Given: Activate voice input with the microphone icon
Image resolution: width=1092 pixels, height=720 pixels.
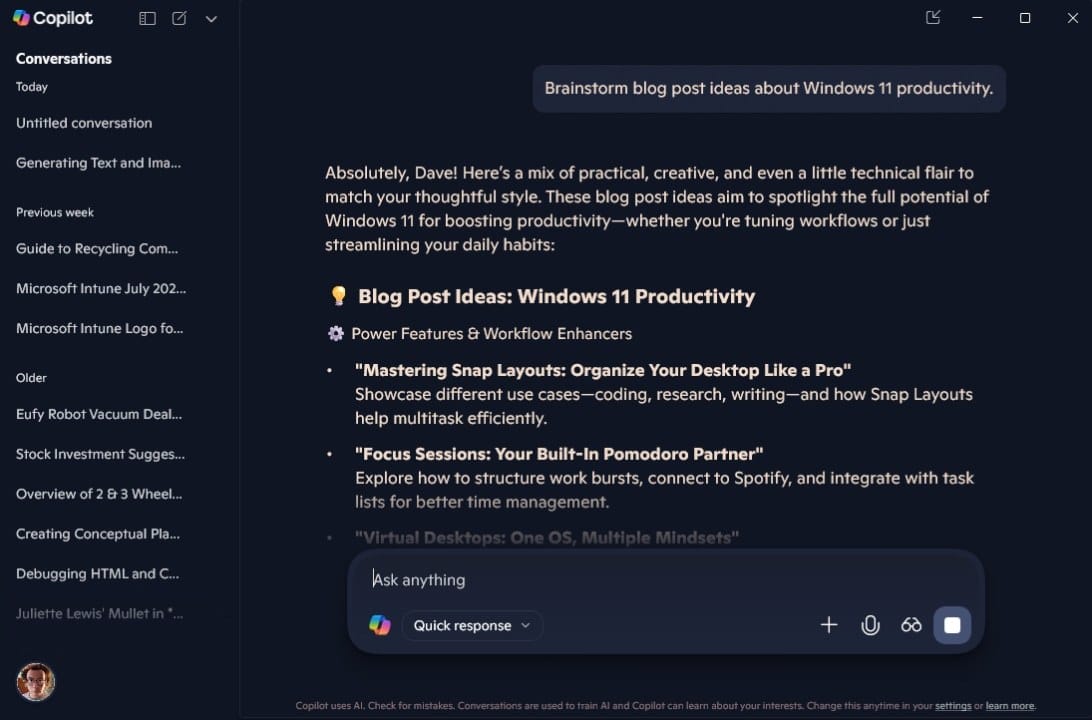Looking at the screenshot, I should tap(870, 625).
